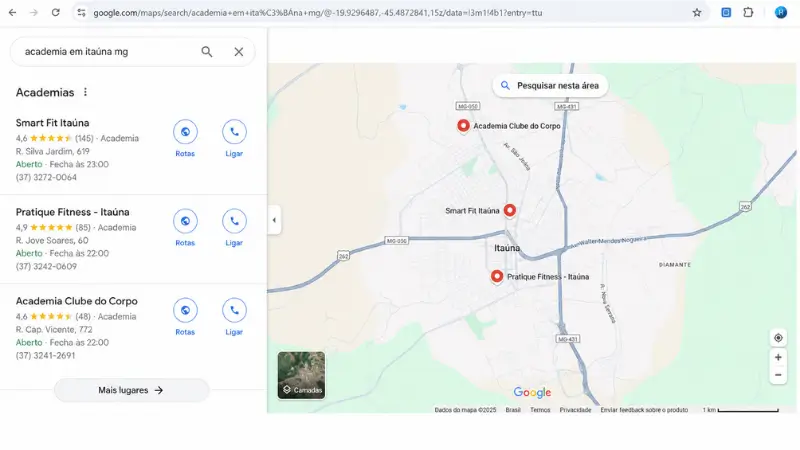Viewport: 800px width, 450px height.
Task: Show my location on the map
Action: coord(778,338)
